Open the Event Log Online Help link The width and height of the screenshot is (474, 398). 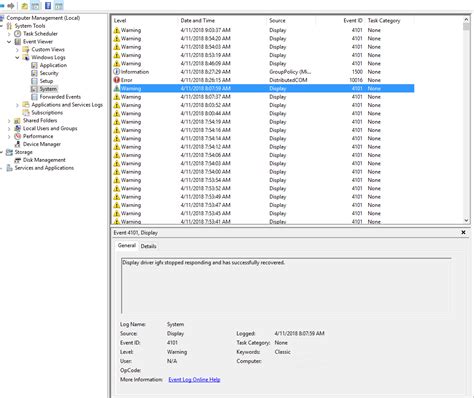(194, 380)
